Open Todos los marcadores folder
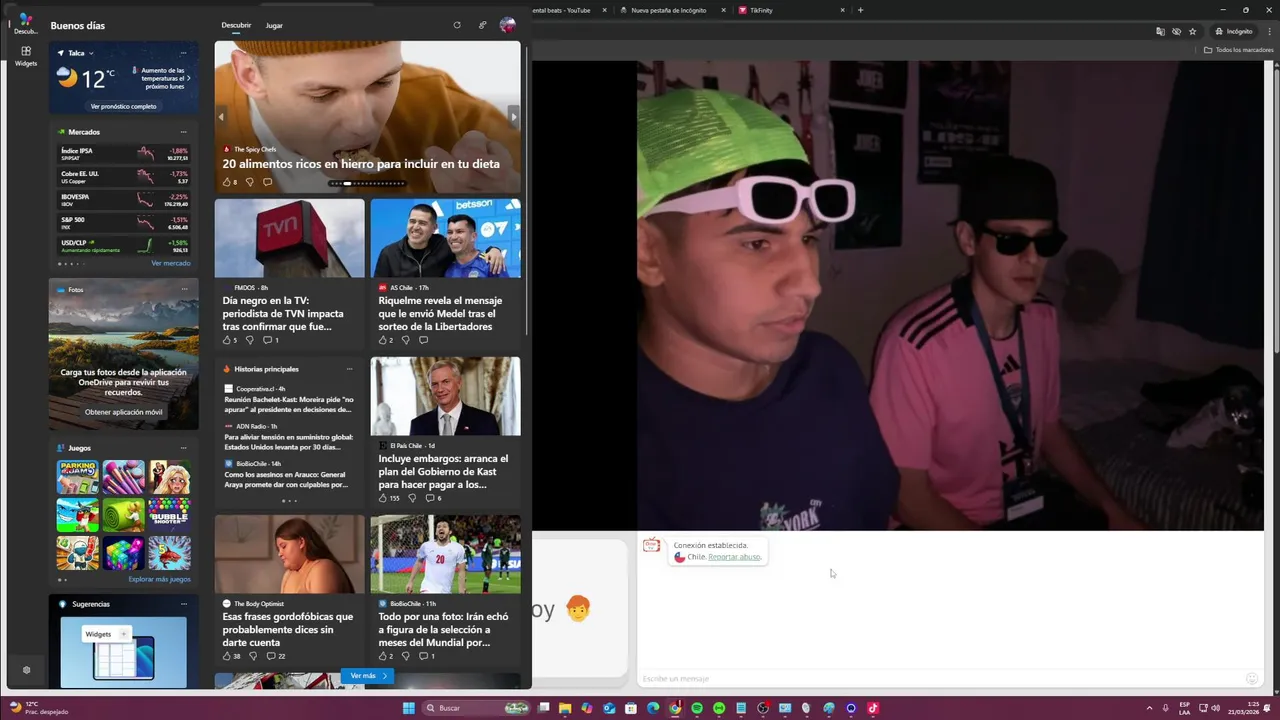Image resolution: width=1280 pixels, height=720 pixels. (x=1238, y=50)
